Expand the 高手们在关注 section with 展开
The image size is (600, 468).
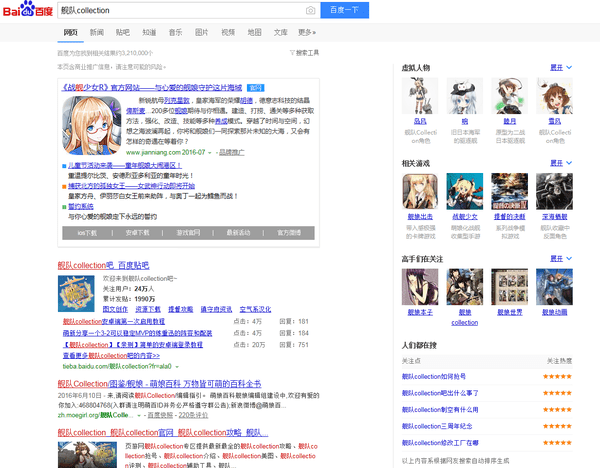pyautogui.click(x=561, y=259)
